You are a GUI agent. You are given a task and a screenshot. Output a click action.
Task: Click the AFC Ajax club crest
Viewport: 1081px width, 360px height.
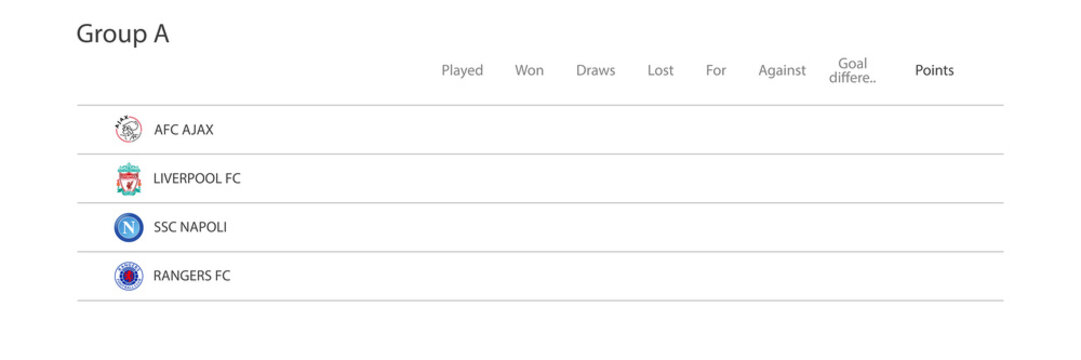pyautogui.click(x=128, y=130)
